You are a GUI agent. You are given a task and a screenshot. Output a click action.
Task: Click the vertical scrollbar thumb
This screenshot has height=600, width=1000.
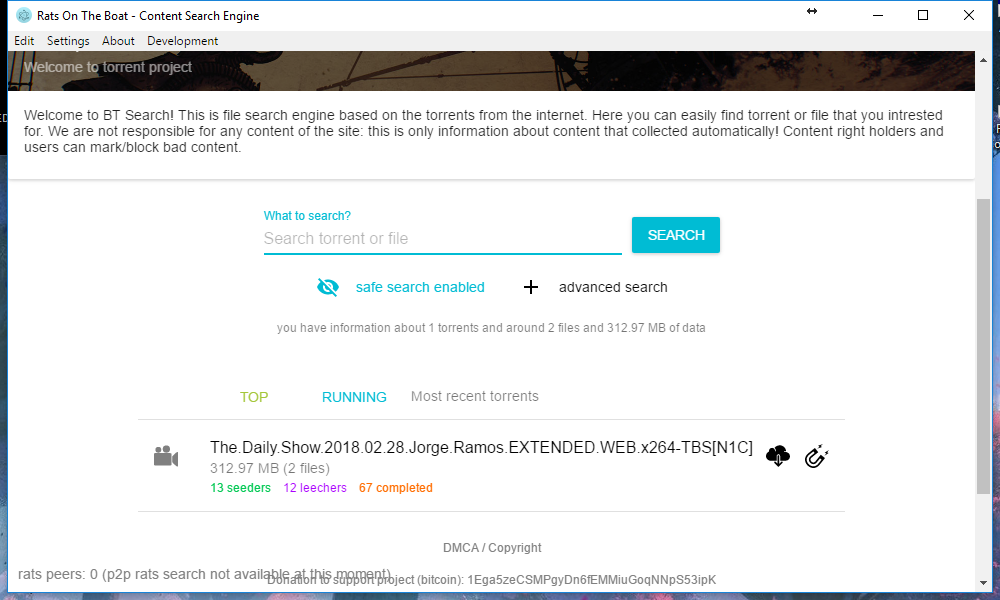pos(983,345)
